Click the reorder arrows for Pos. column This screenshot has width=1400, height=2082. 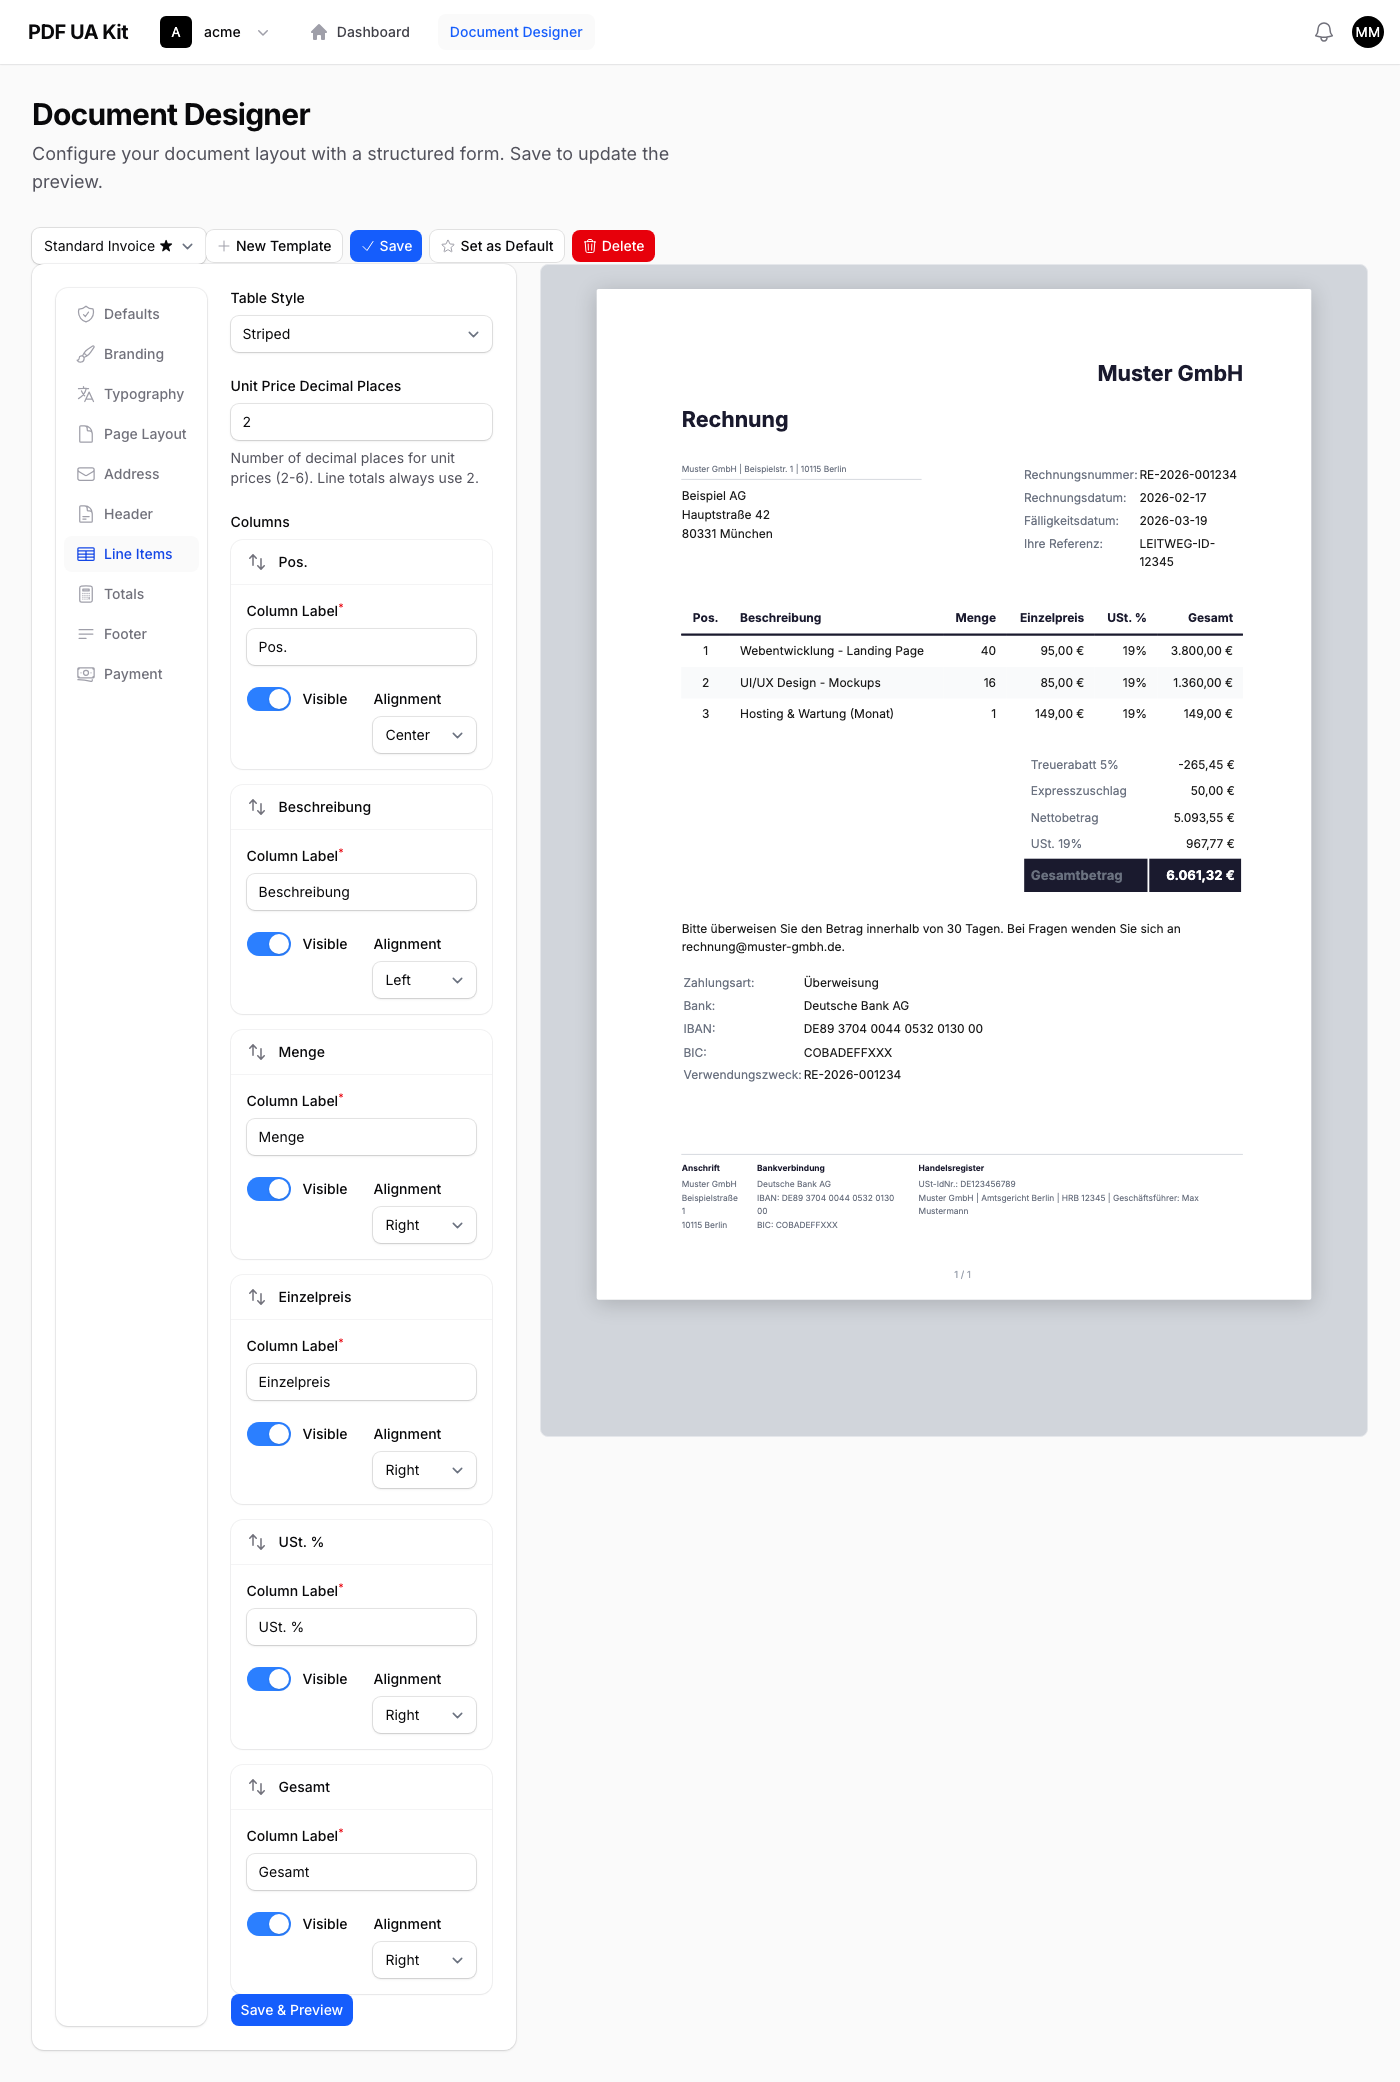[x=257, y=562]
